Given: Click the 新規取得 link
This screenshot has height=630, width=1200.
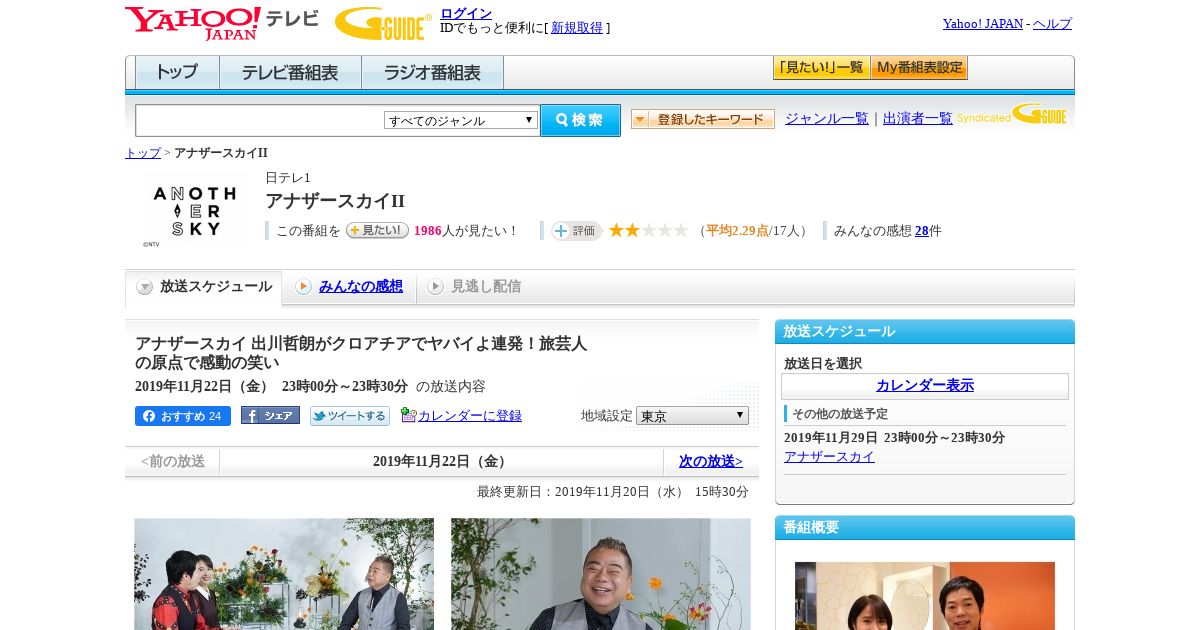Looking at the screenshot, I should pyautogui.click(x=577, y=28).
